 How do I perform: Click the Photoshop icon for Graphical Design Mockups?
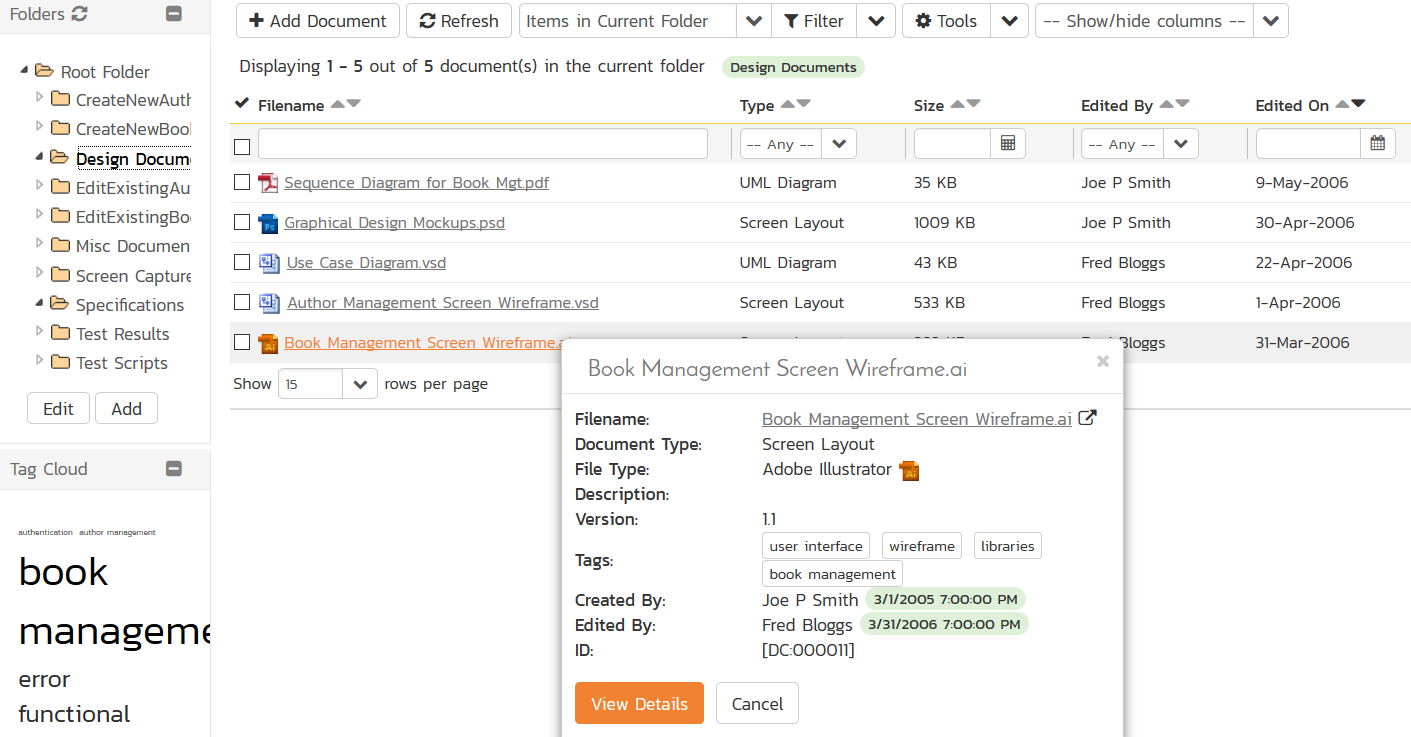(x=267, y=223)
